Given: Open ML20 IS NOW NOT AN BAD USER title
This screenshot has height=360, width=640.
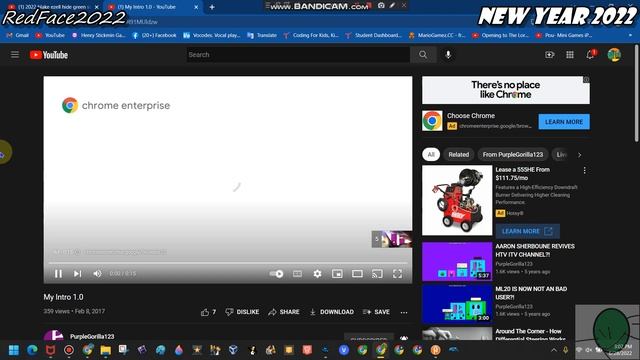Looking at the screenshot, I should (x=531, y=293).
